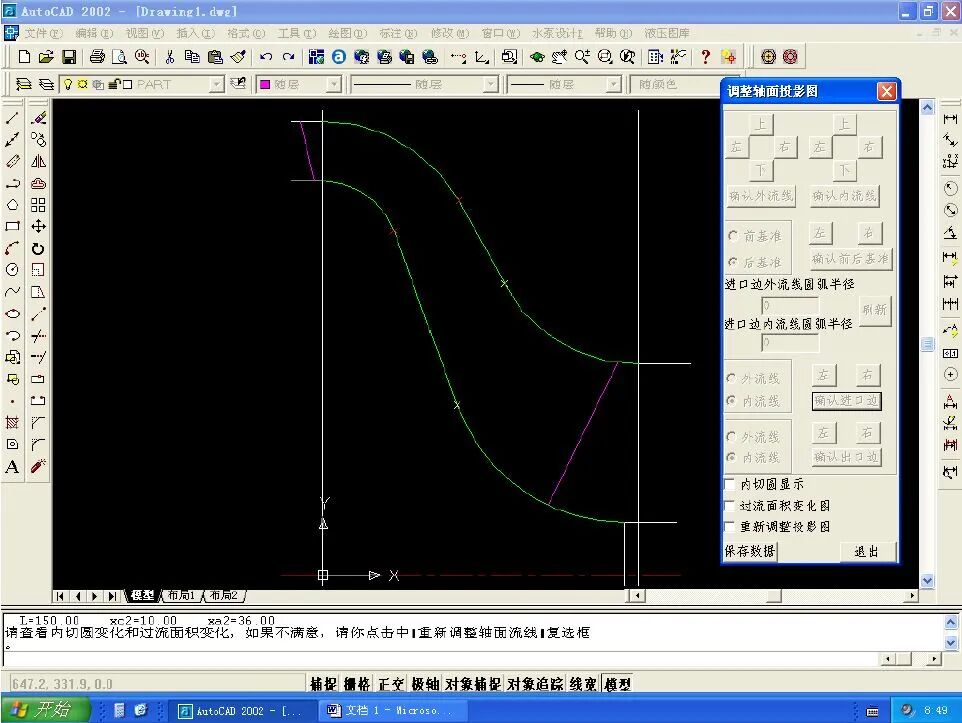This screenshot has width=962, height=723.
Task: Click the 保存数据 button
Action: coord(750,551)
